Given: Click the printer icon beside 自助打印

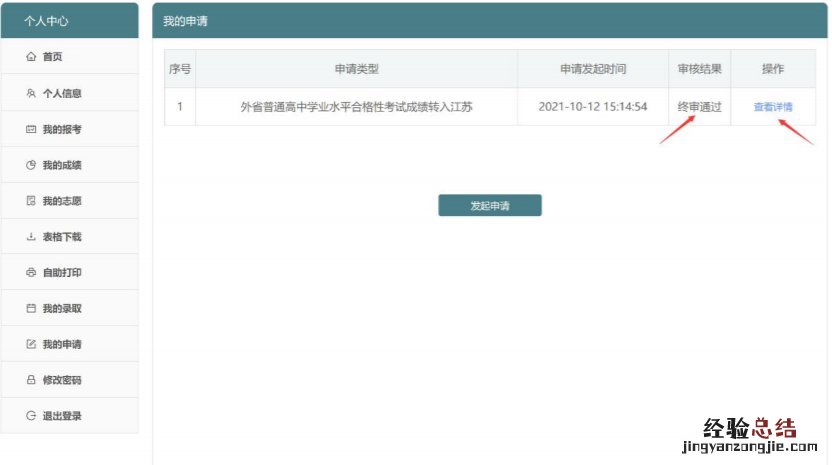Looking at the screenshot, I should [x=31, y=273].
